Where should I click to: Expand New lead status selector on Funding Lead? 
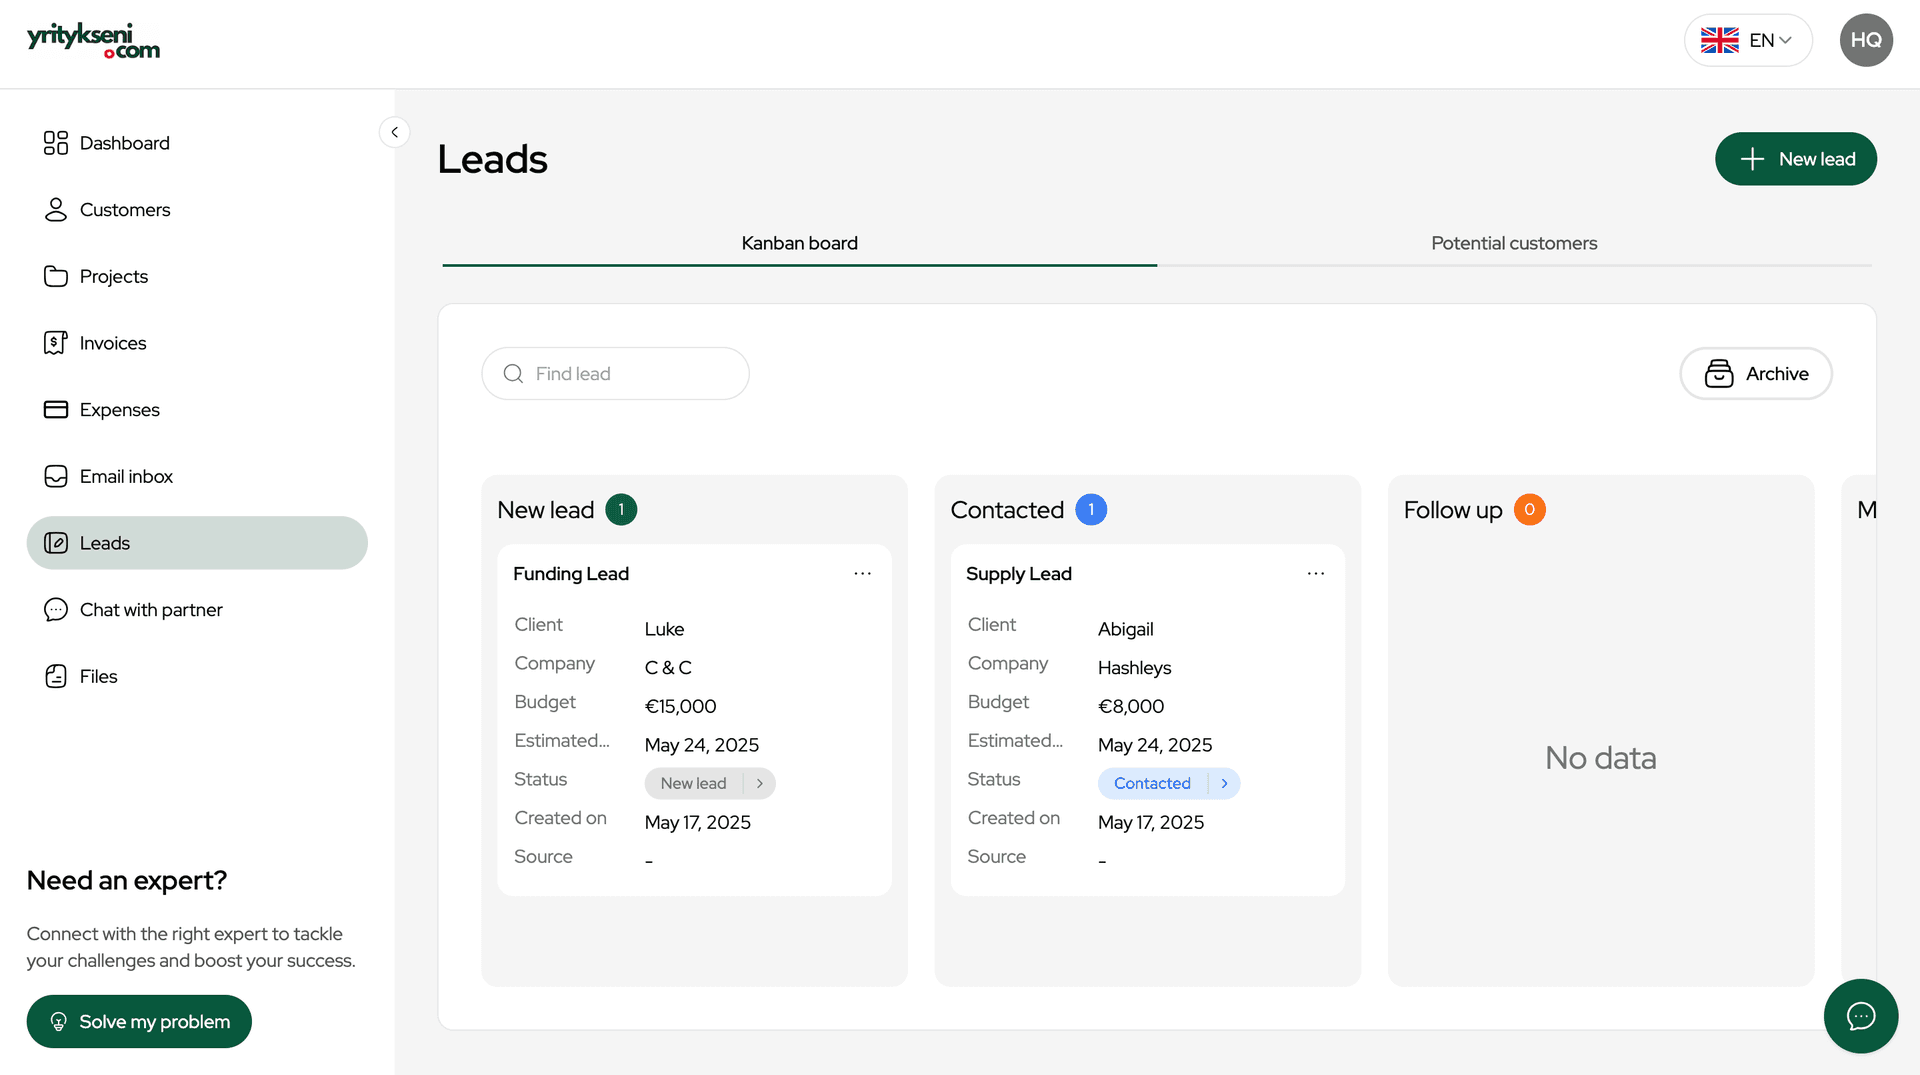[x=760, y=784]
